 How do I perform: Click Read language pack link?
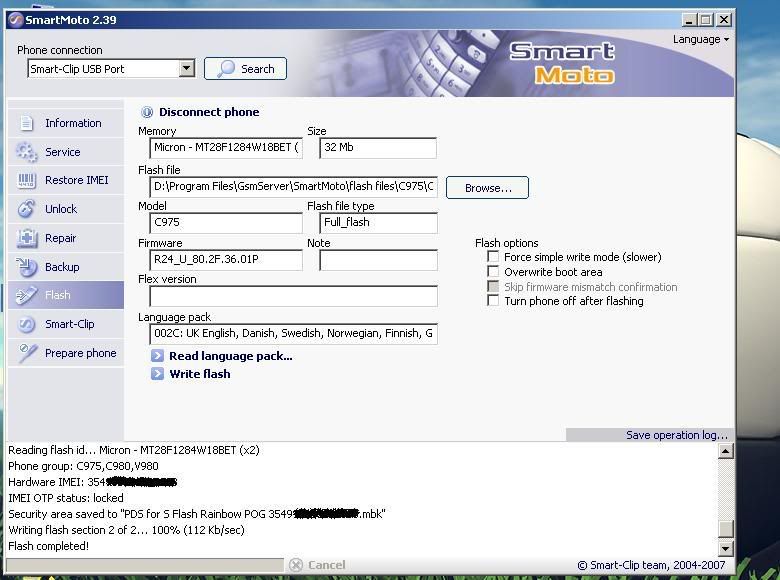tap(231, 356)
